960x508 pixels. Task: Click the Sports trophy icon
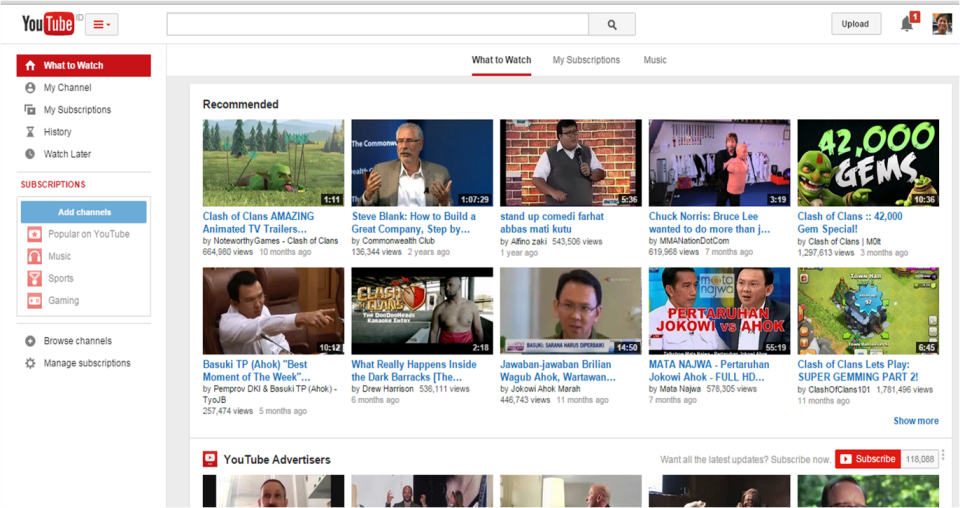pos(34,278)
